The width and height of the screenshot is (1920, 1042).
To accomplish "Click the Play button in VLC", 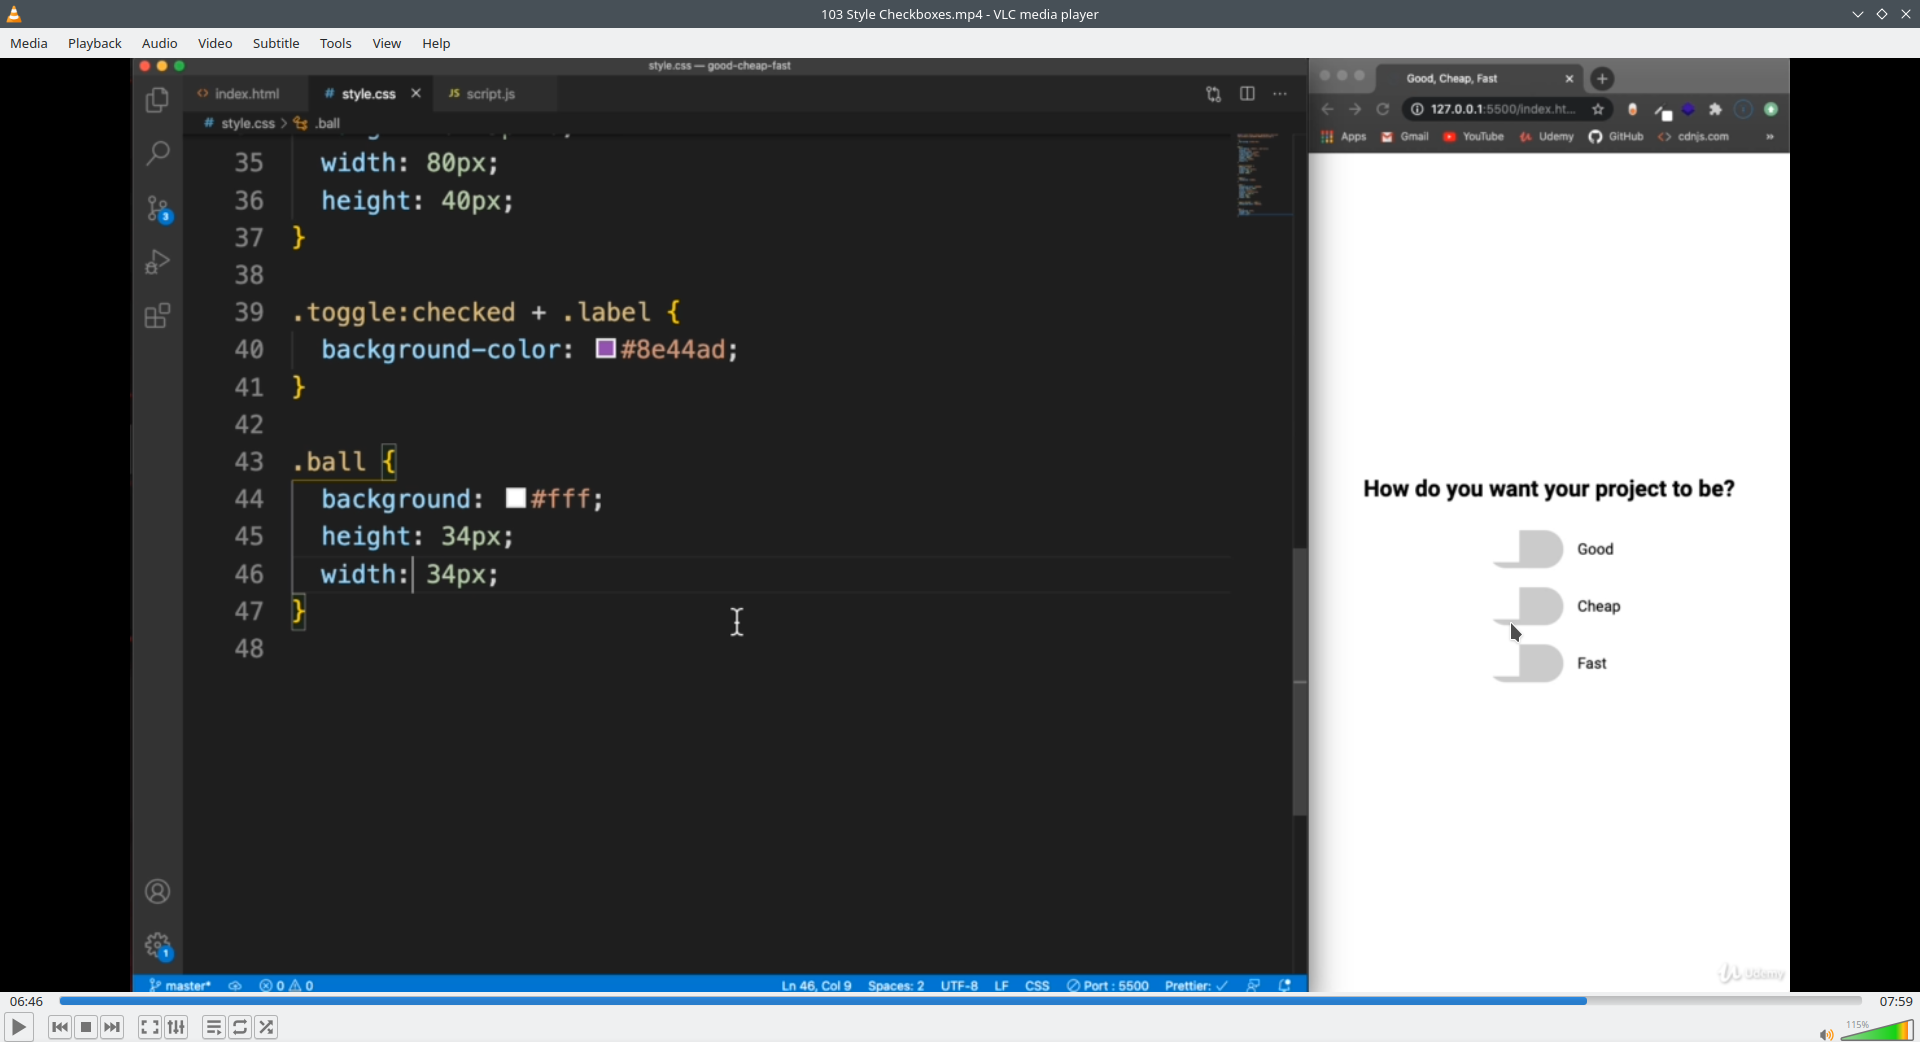I will pyautogui.click(x=18, y=1027).
